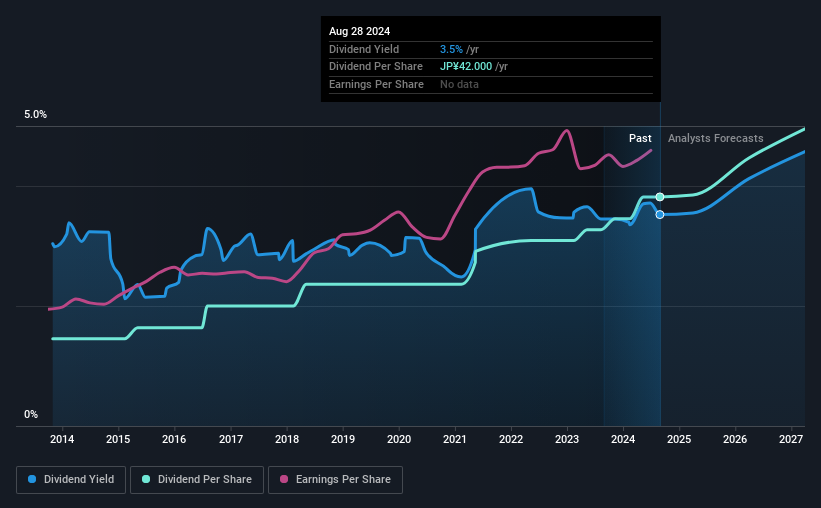Toggle the Dividend Yield legend series

[71, 480]
